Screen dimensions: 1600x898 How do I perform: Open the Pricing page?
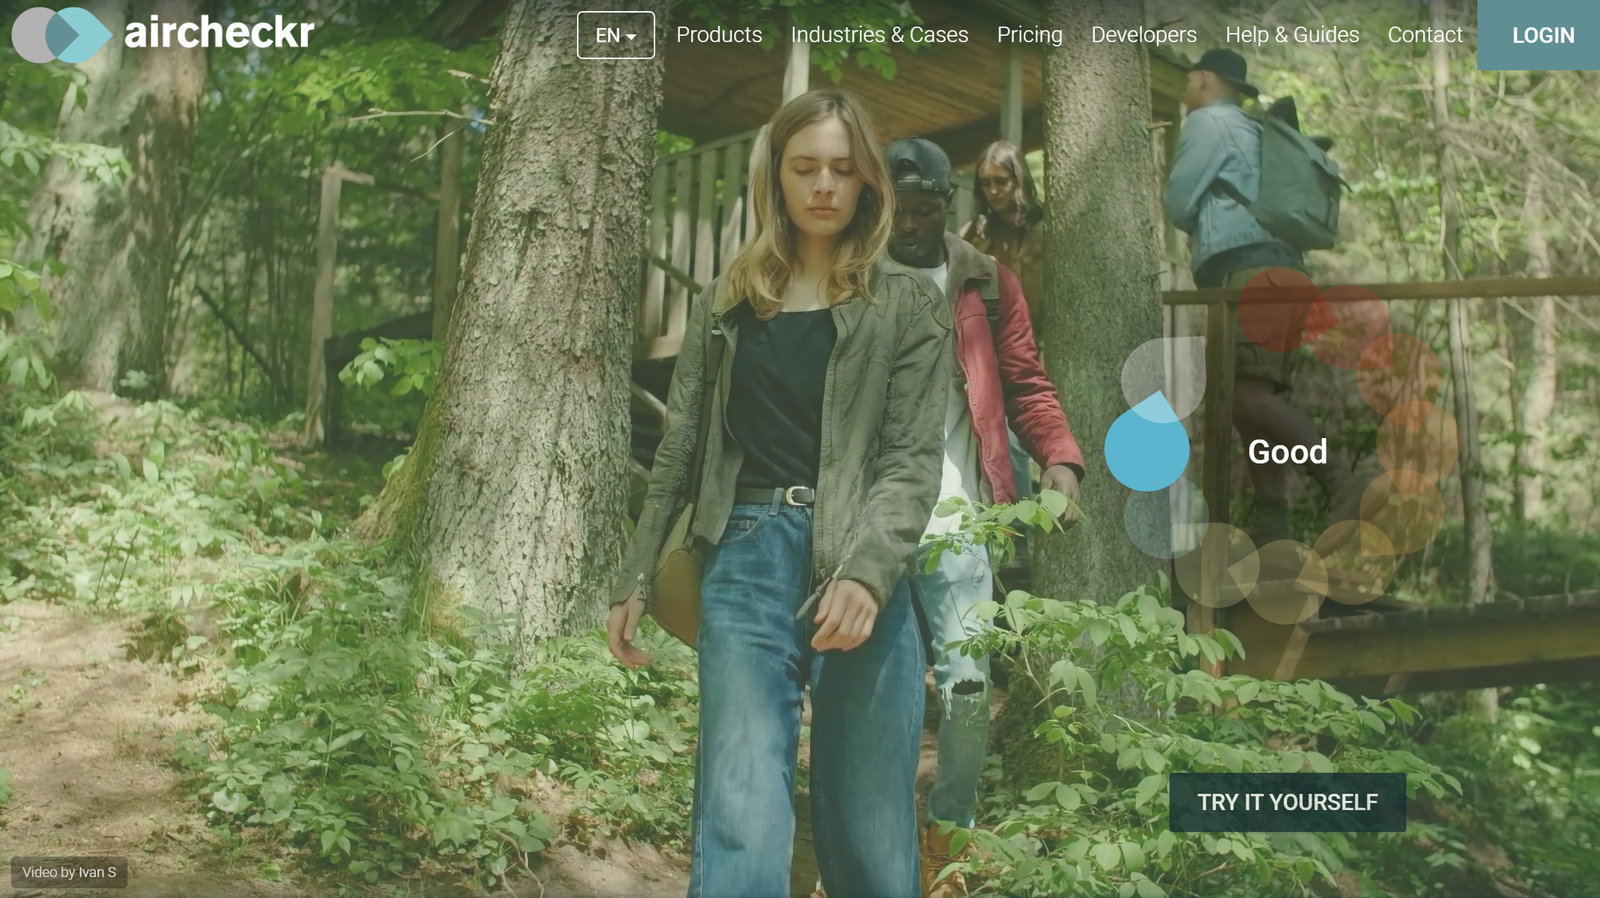pos(1030,35)
